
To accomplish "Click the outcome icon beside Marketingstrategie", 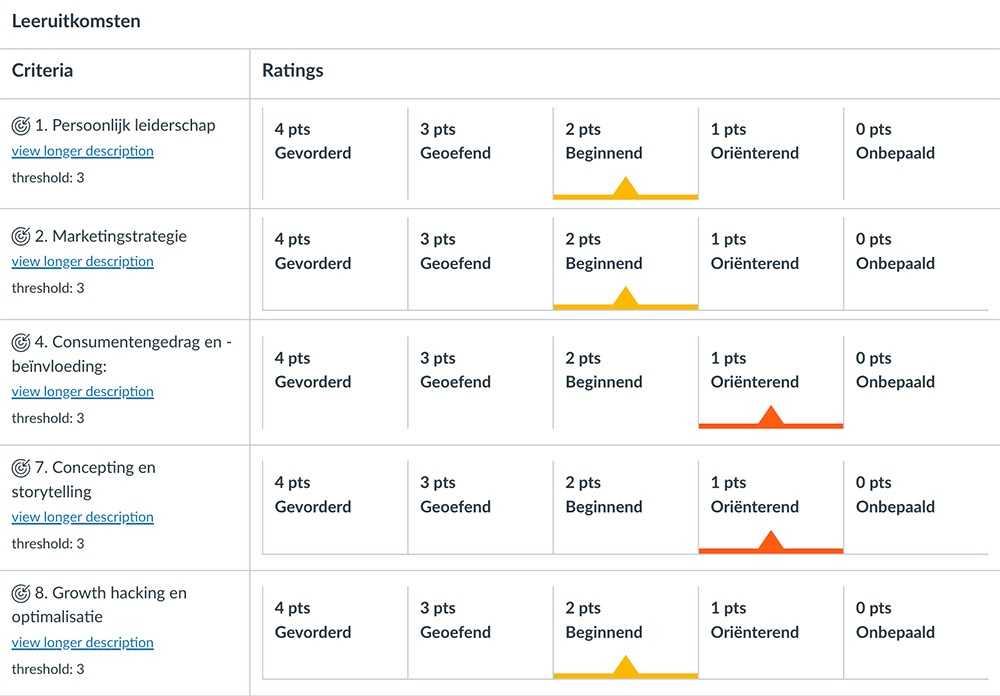I will click(x=21, y=237).
